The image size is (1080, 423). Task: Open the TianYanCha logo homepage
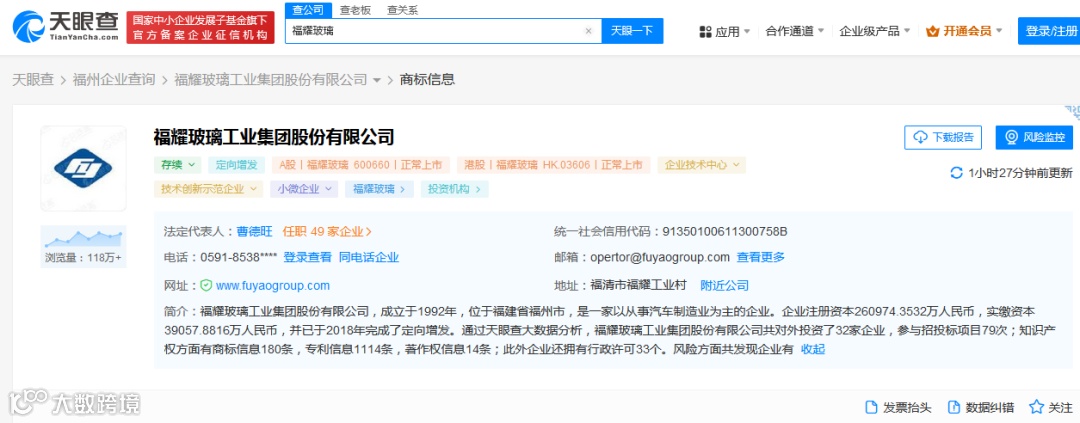[65, 28]
